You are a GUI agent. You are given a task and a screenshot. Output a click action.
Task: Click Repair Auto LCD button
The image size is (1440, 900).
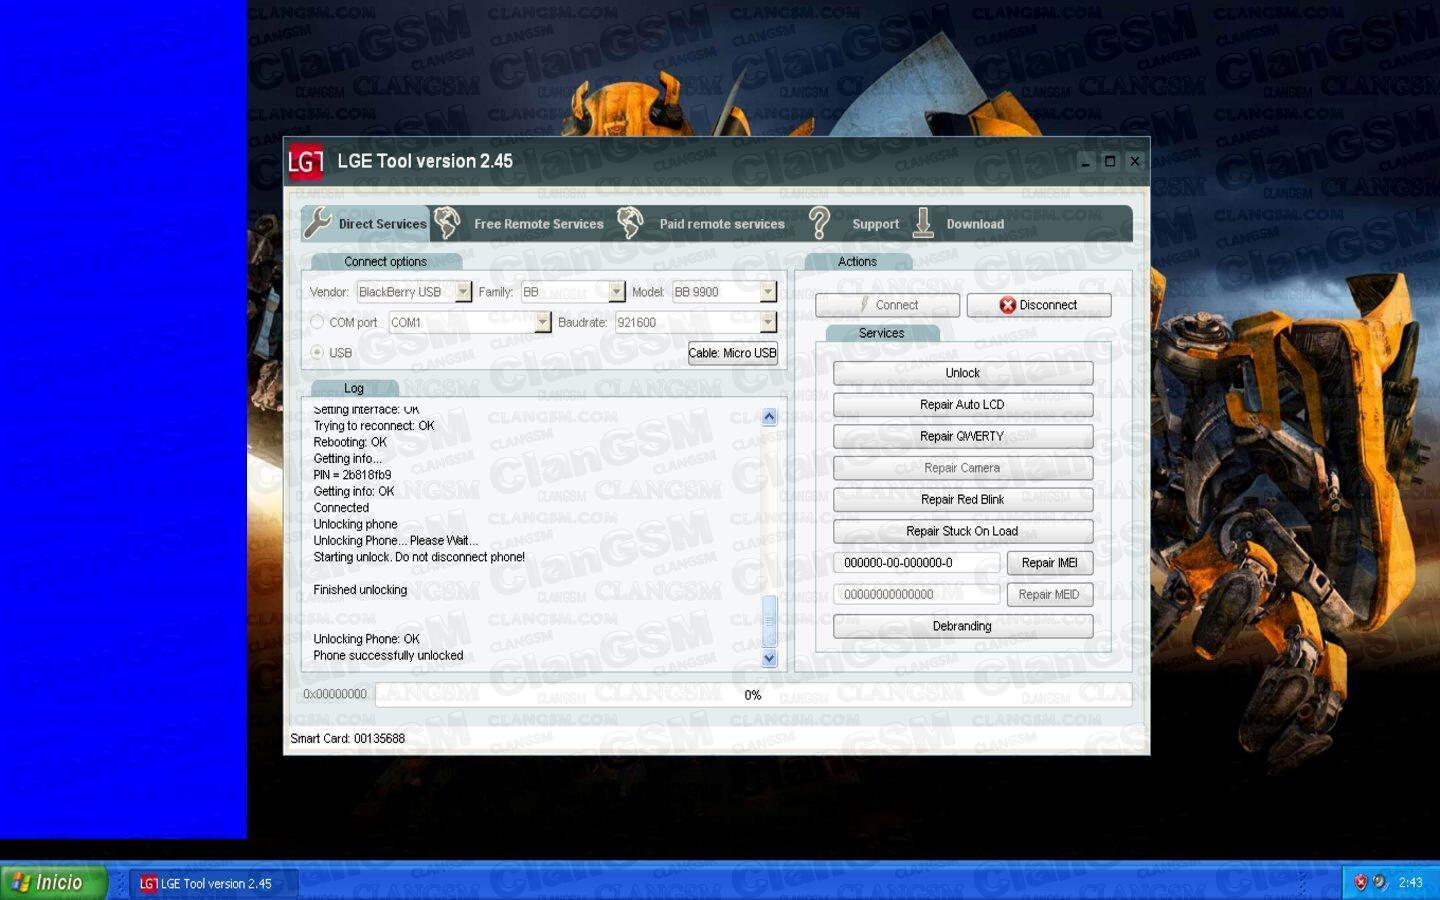[x=963, y=404]
